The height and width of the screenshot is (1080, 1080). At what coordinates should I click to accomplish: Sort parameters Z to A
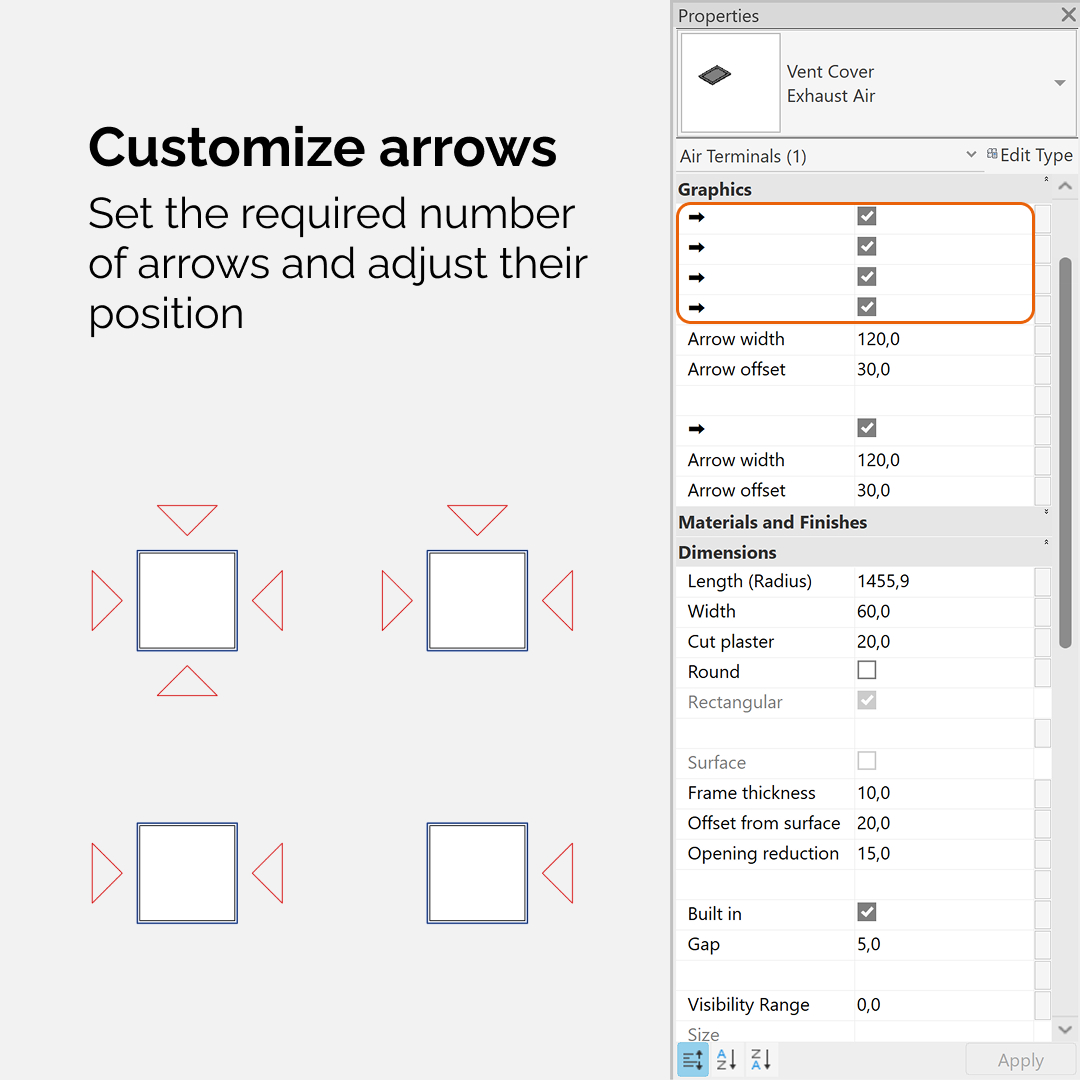click(x=760, y=1059)
